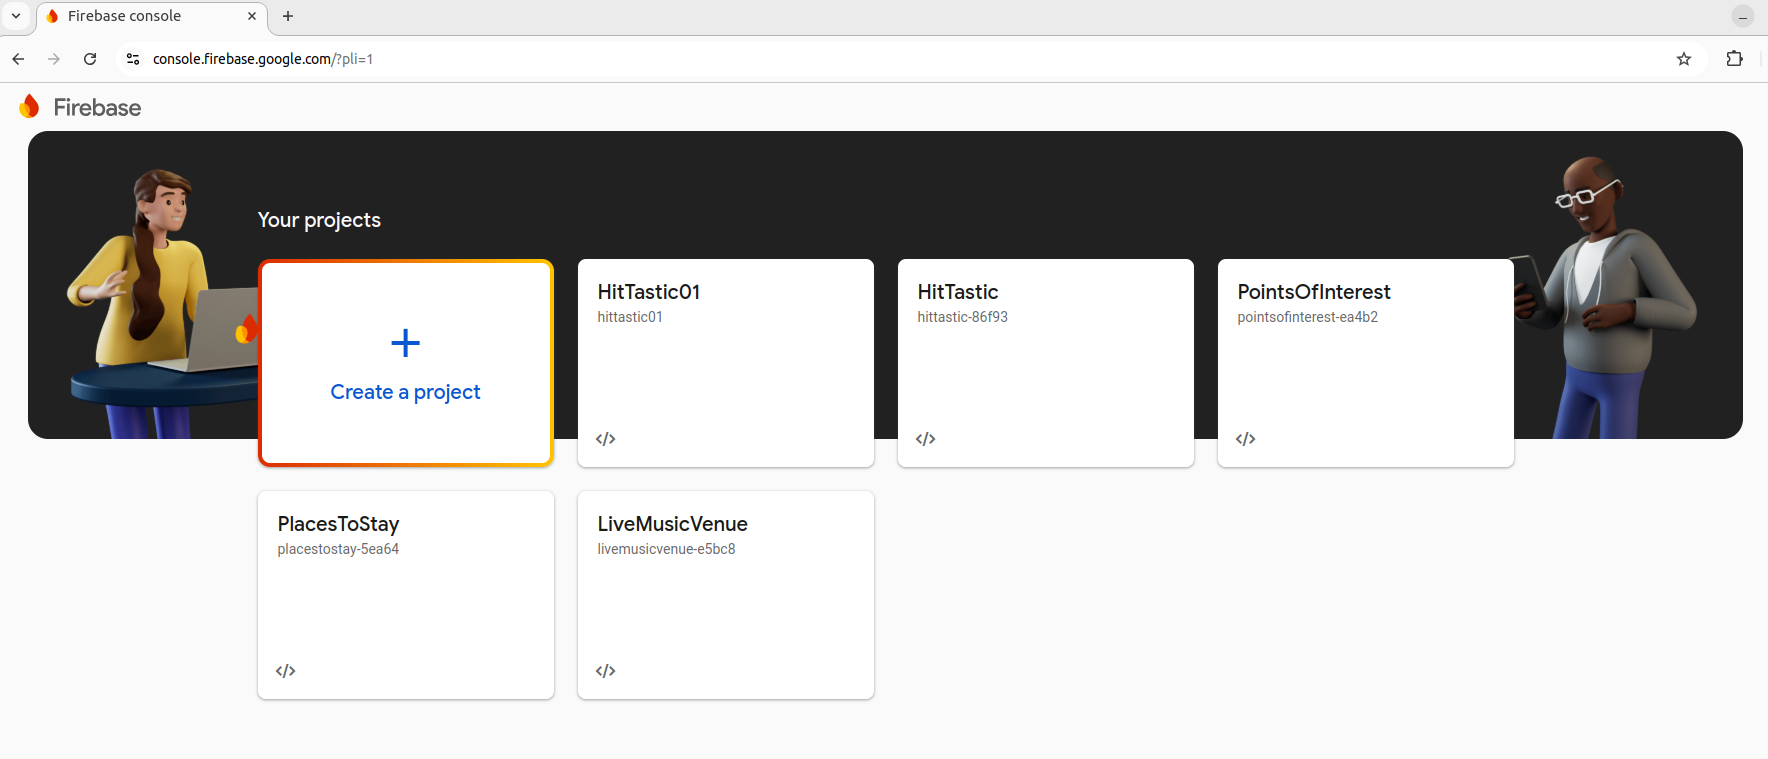
Task: Open the PointsOfInterest project title
Action: [1314, 292]
